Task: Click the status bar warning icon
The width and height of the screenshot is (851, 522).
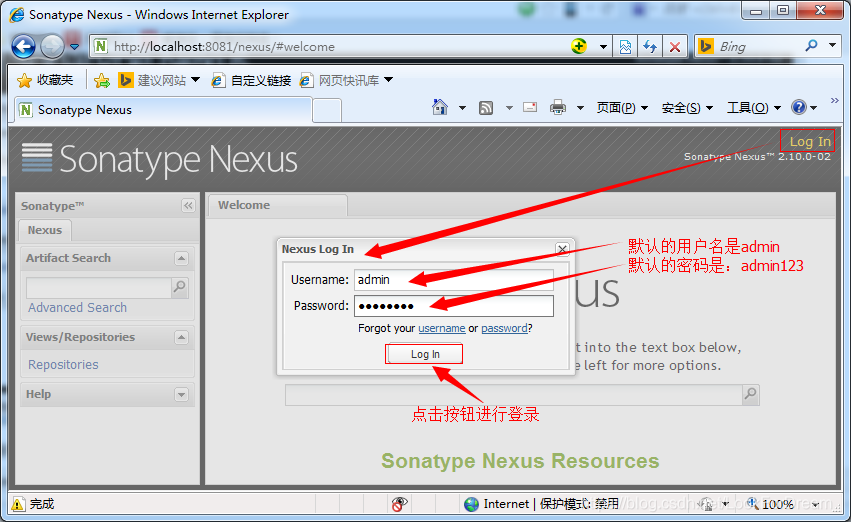Action: pos(18,504)
